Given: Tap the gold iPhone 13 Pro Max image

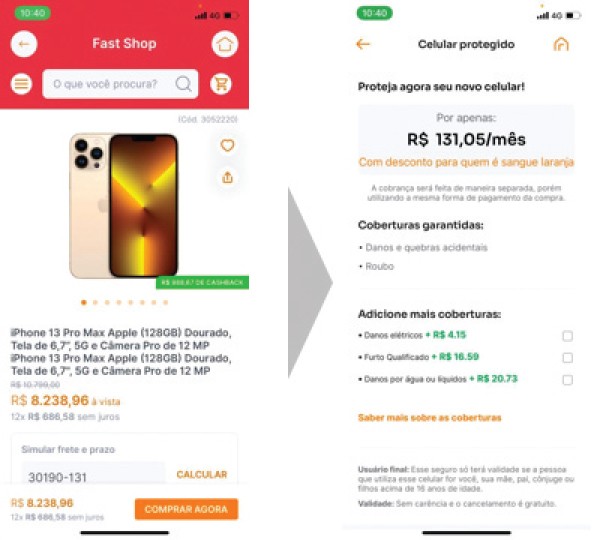Looking at the screenshot, I should coord(123,206).
